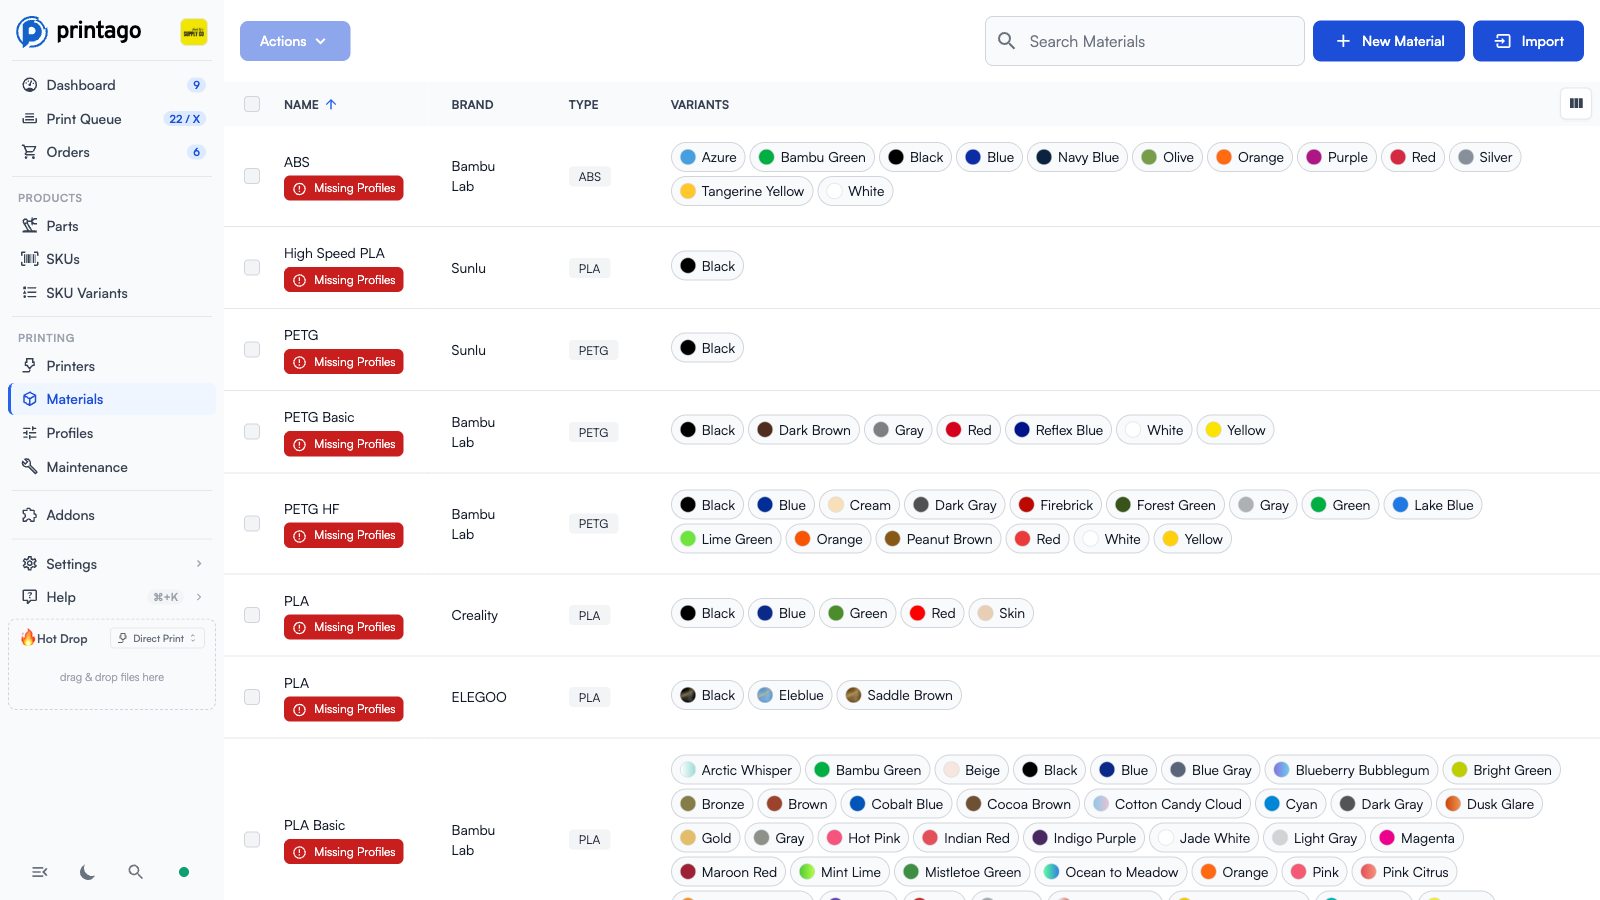The width and height of the screenshot is (1600, 900).
Task: Collapse sidebar with the menu-fold icon
Action: point(40,872)
